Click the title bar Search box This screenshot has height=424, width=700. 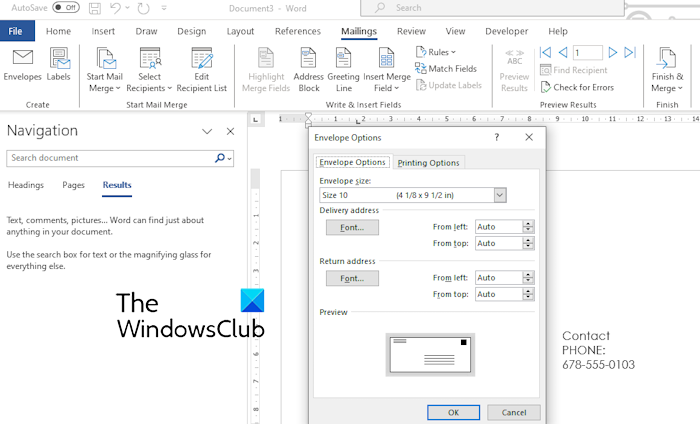pyautogui.click(x=492, y=8)
